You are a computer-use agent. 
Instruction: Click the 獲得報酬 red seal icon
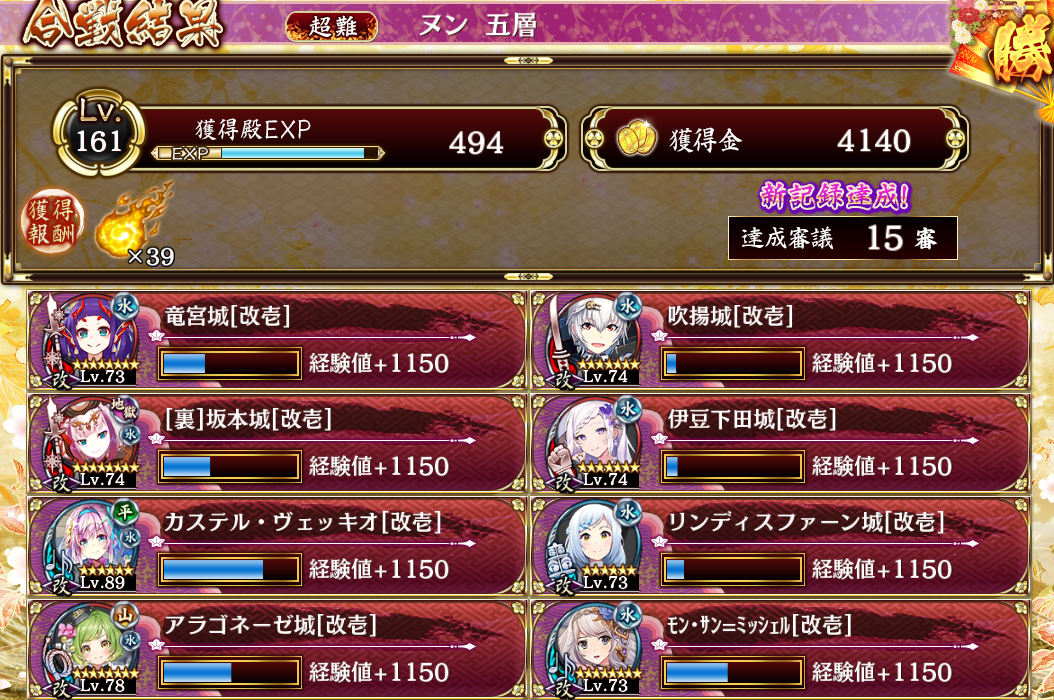coord(52,221)
